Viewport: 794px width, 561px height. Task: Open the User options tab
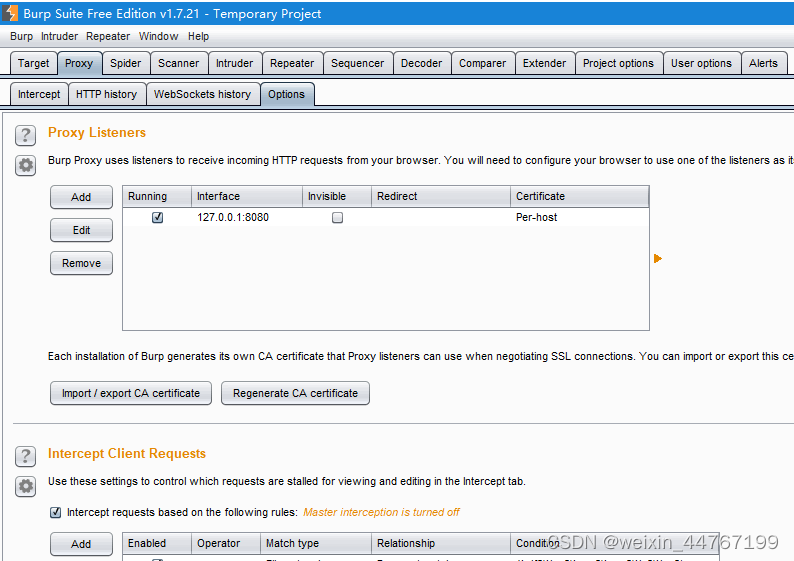[701, 63]
